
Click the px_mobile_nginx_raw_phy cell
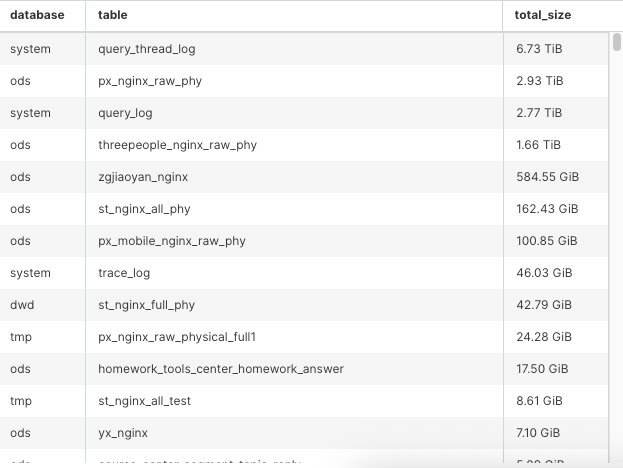point(172,241)
